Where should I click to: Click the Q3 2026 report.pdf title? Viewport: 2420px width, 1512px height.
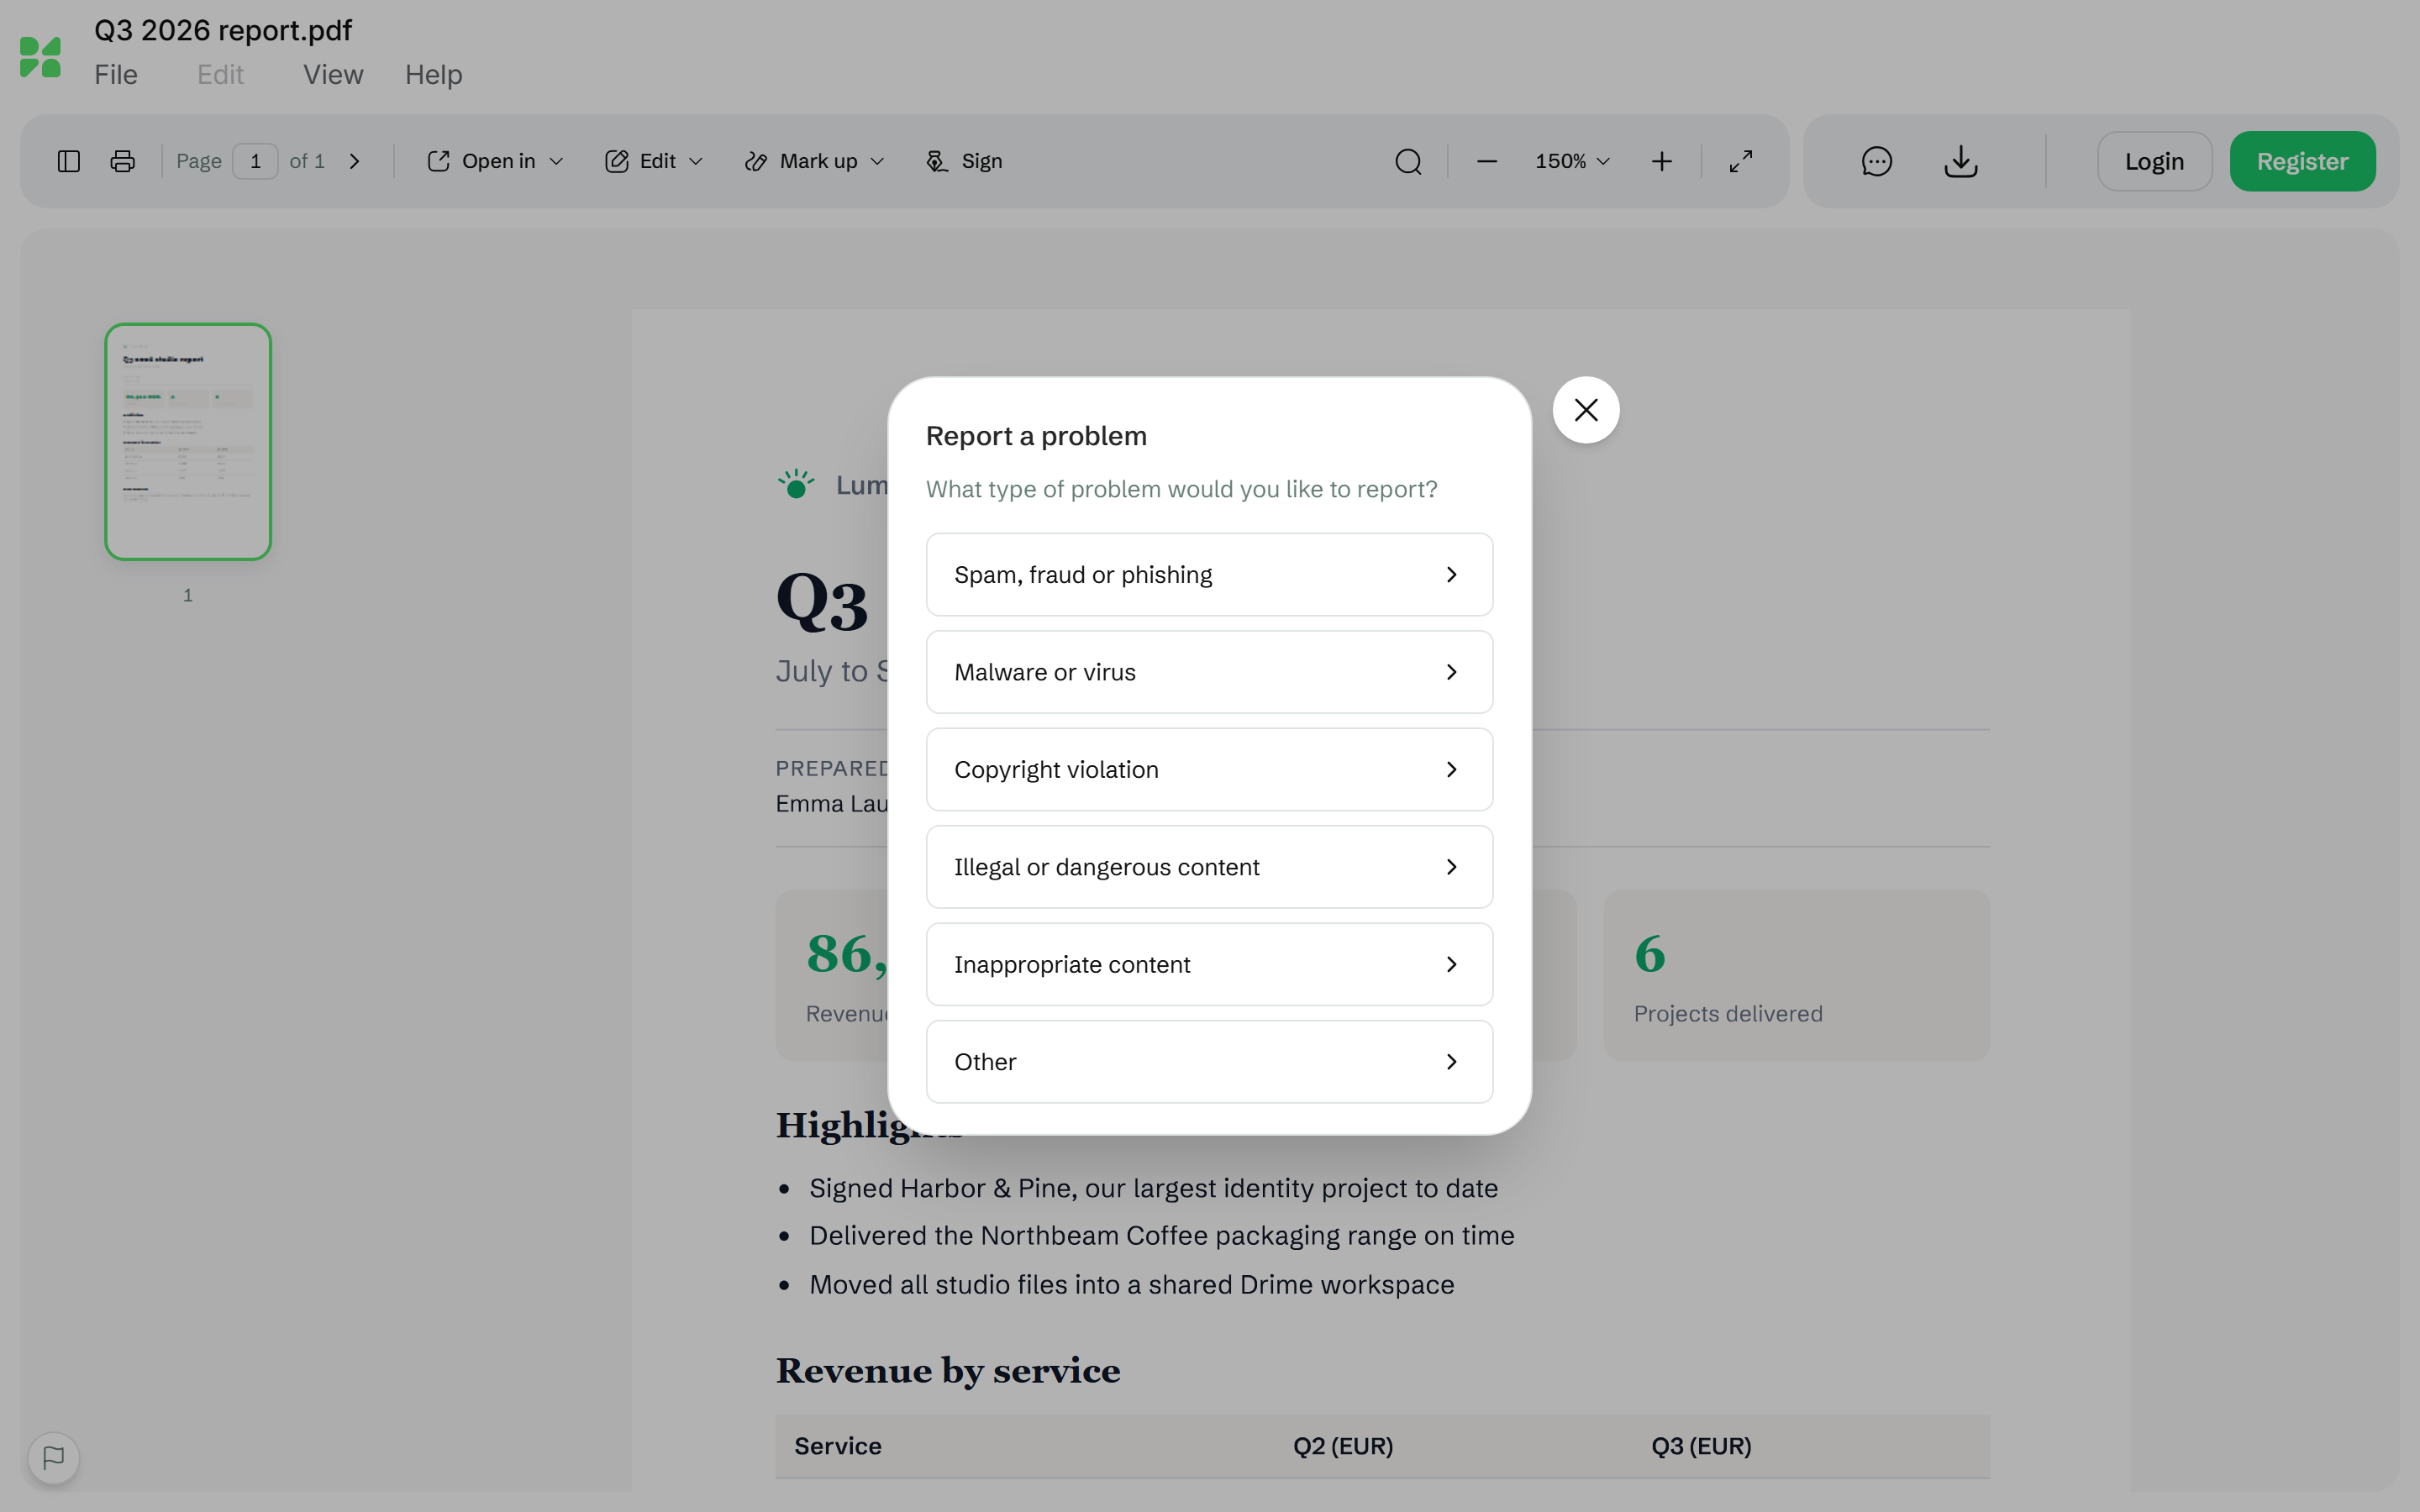tap(223, 30)
